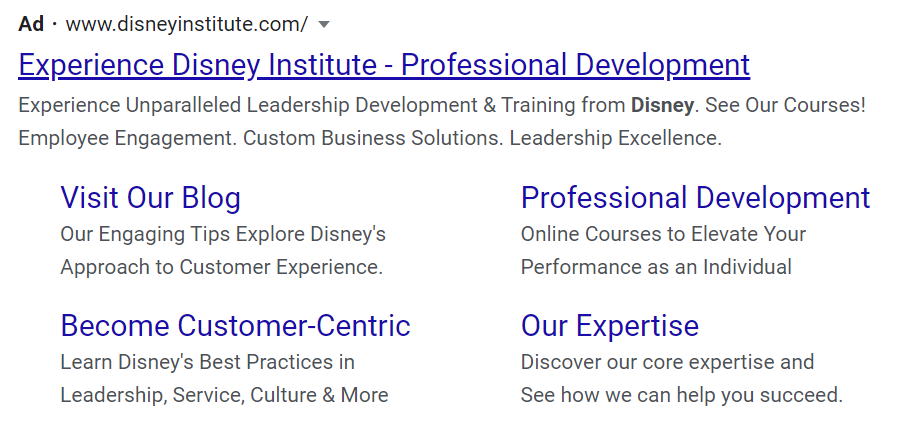Click the "Performance as an Individual" text
918x434 pixels.
pos(656,268)
